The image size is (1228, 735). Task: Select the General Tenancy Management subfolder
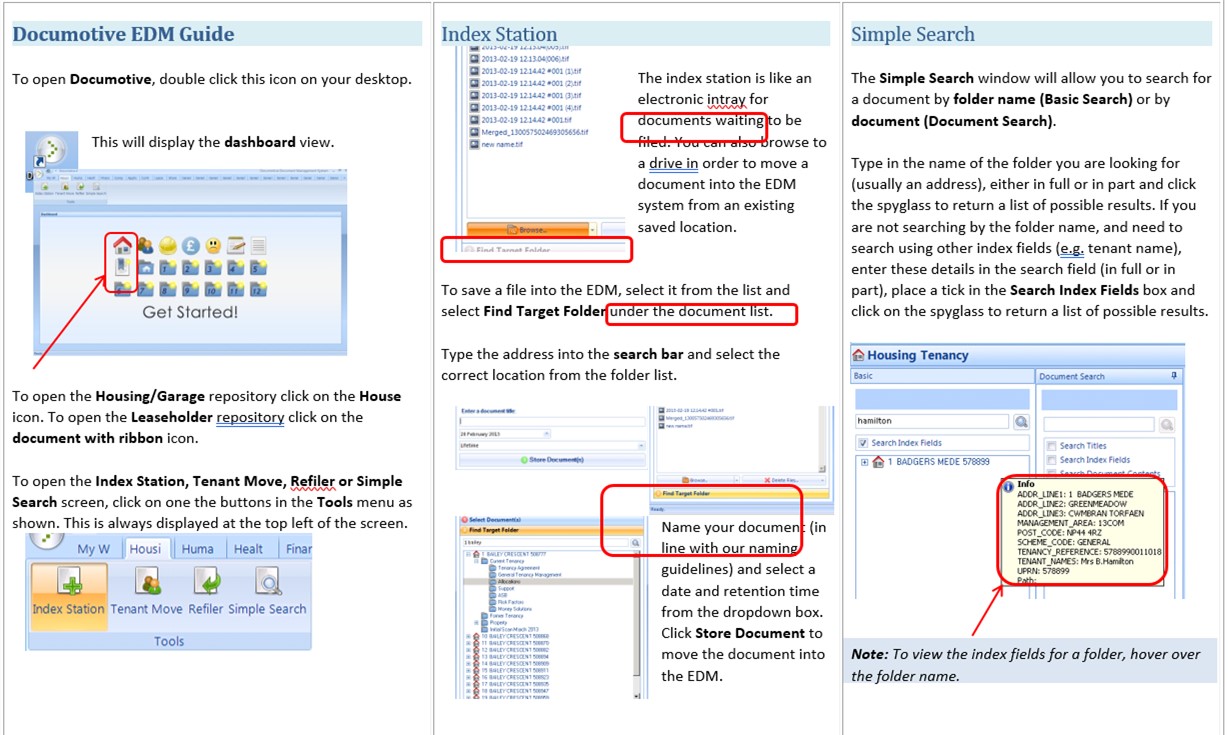[526, 576]
